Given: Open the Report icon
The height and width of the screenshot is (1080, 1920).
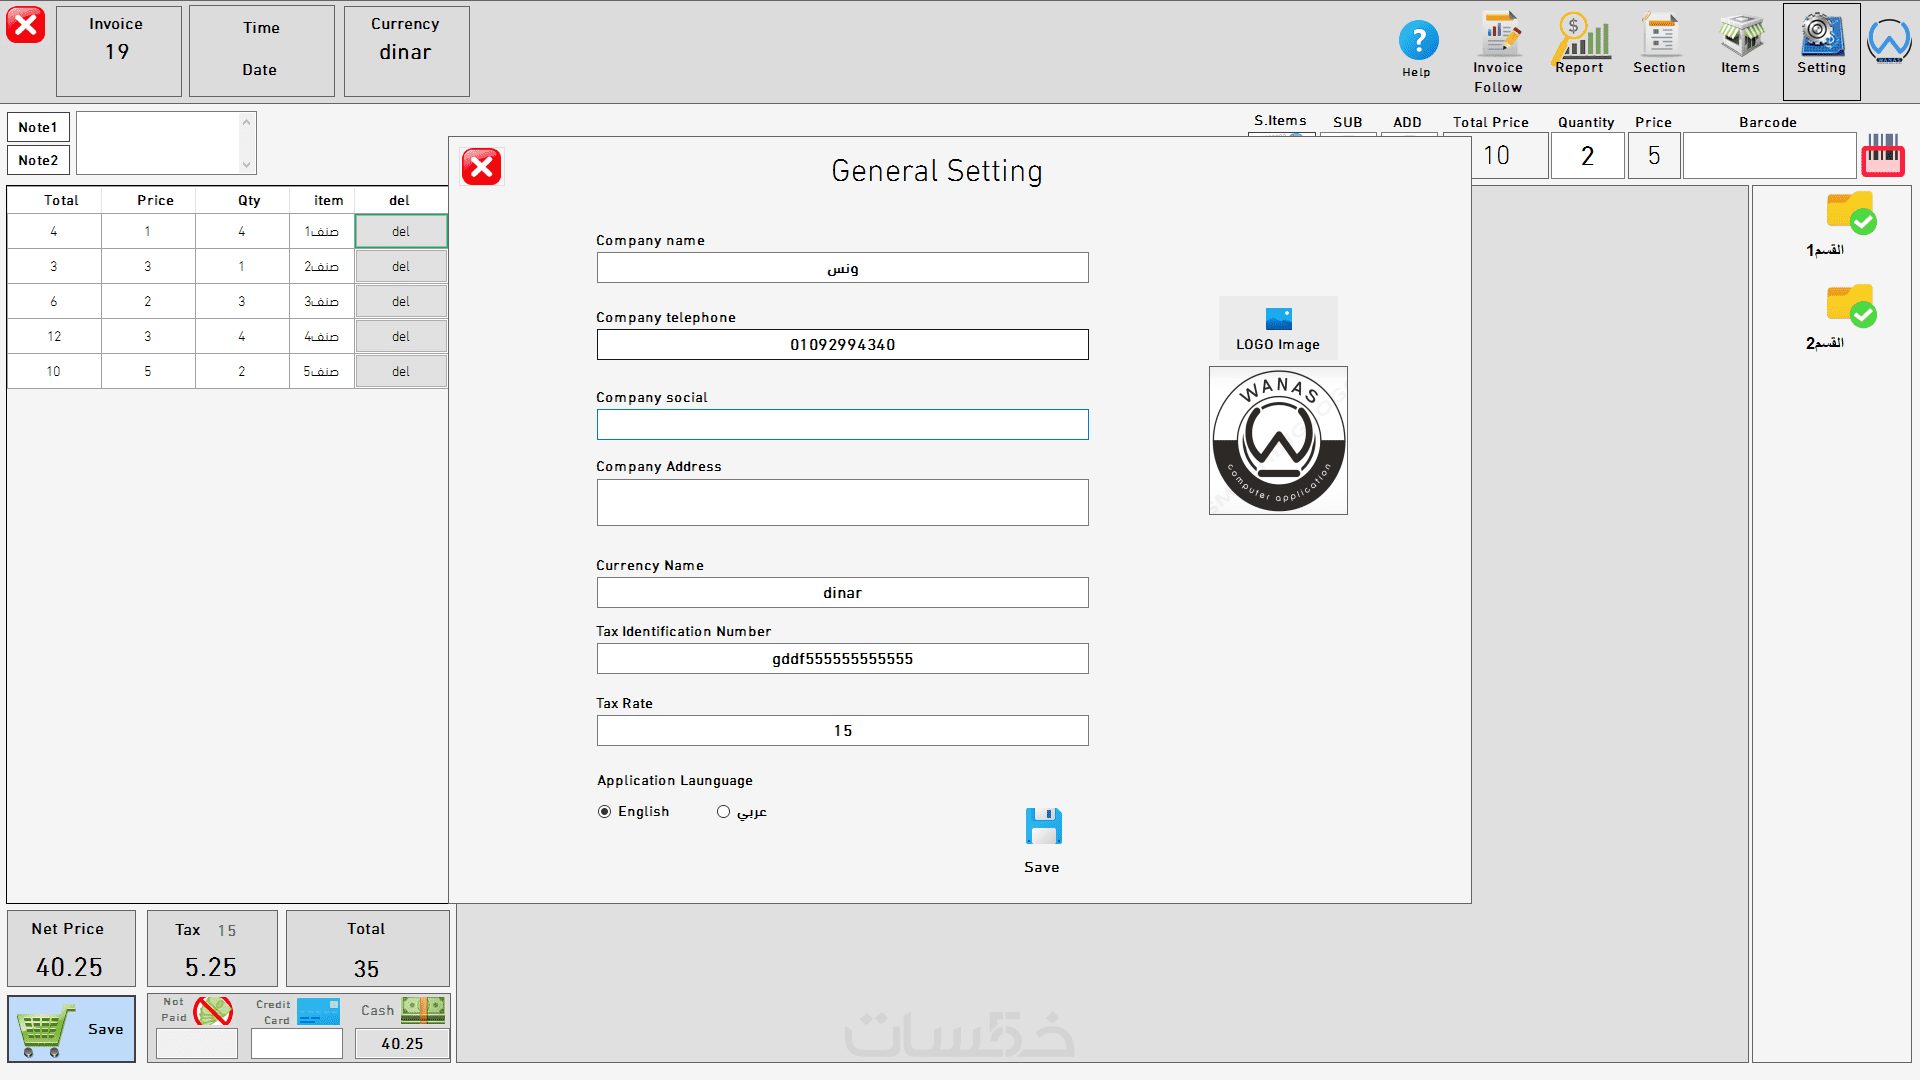Looking at the screenshot, I should pyautogui.click(x=1580, y=40).
